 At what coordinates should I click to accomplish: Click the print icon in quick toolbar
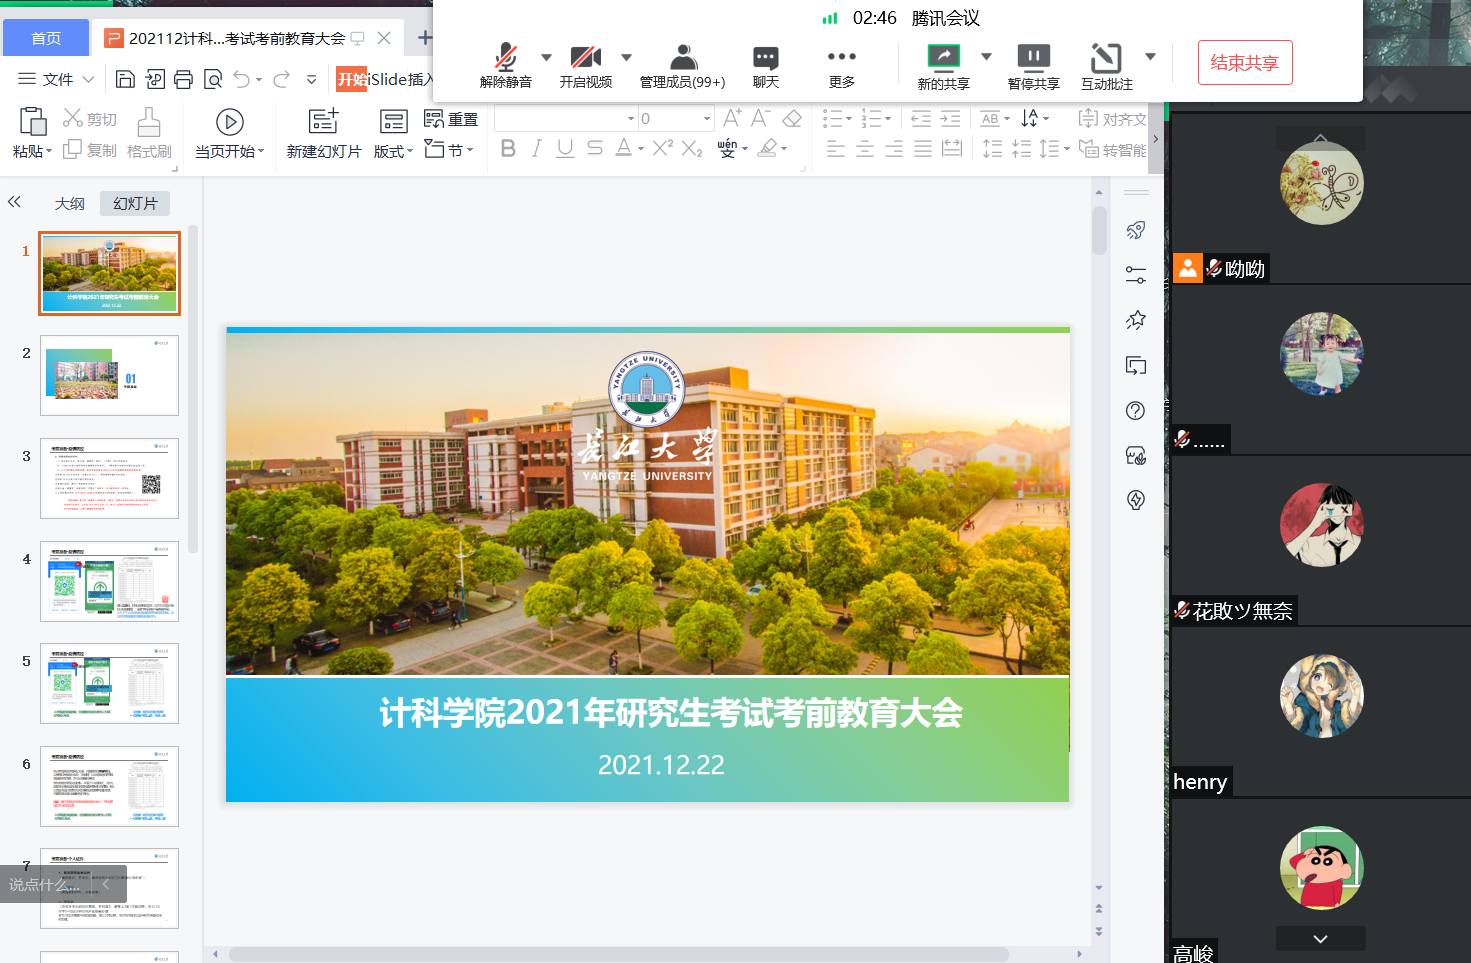click(183, 79)
